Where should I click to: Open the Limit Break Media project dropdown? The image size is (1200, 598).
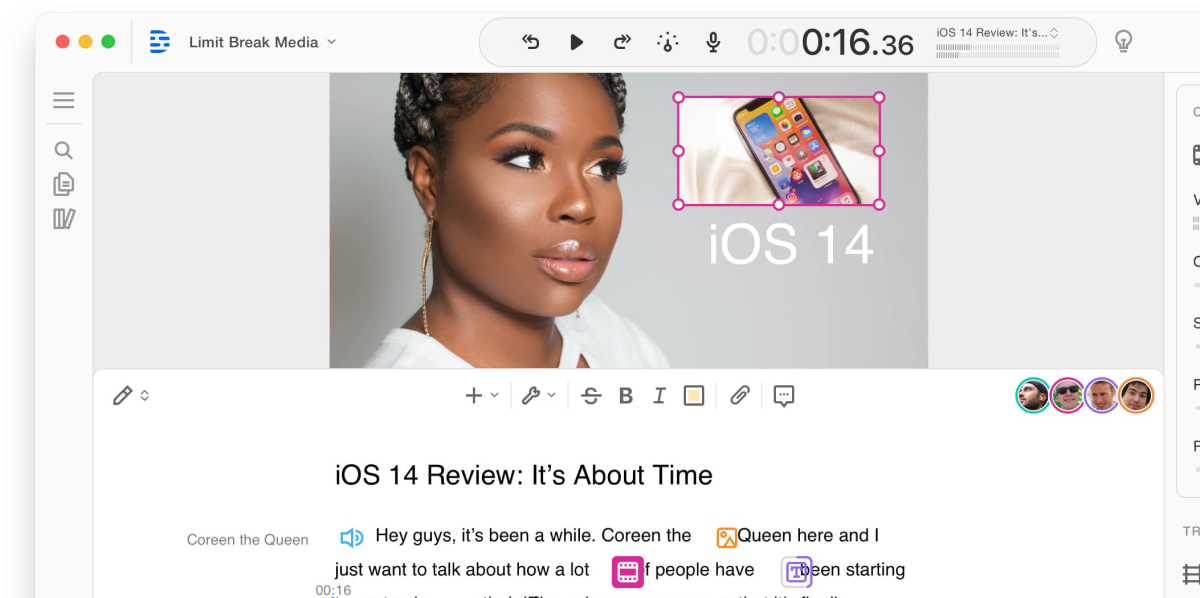pos(263,42)
